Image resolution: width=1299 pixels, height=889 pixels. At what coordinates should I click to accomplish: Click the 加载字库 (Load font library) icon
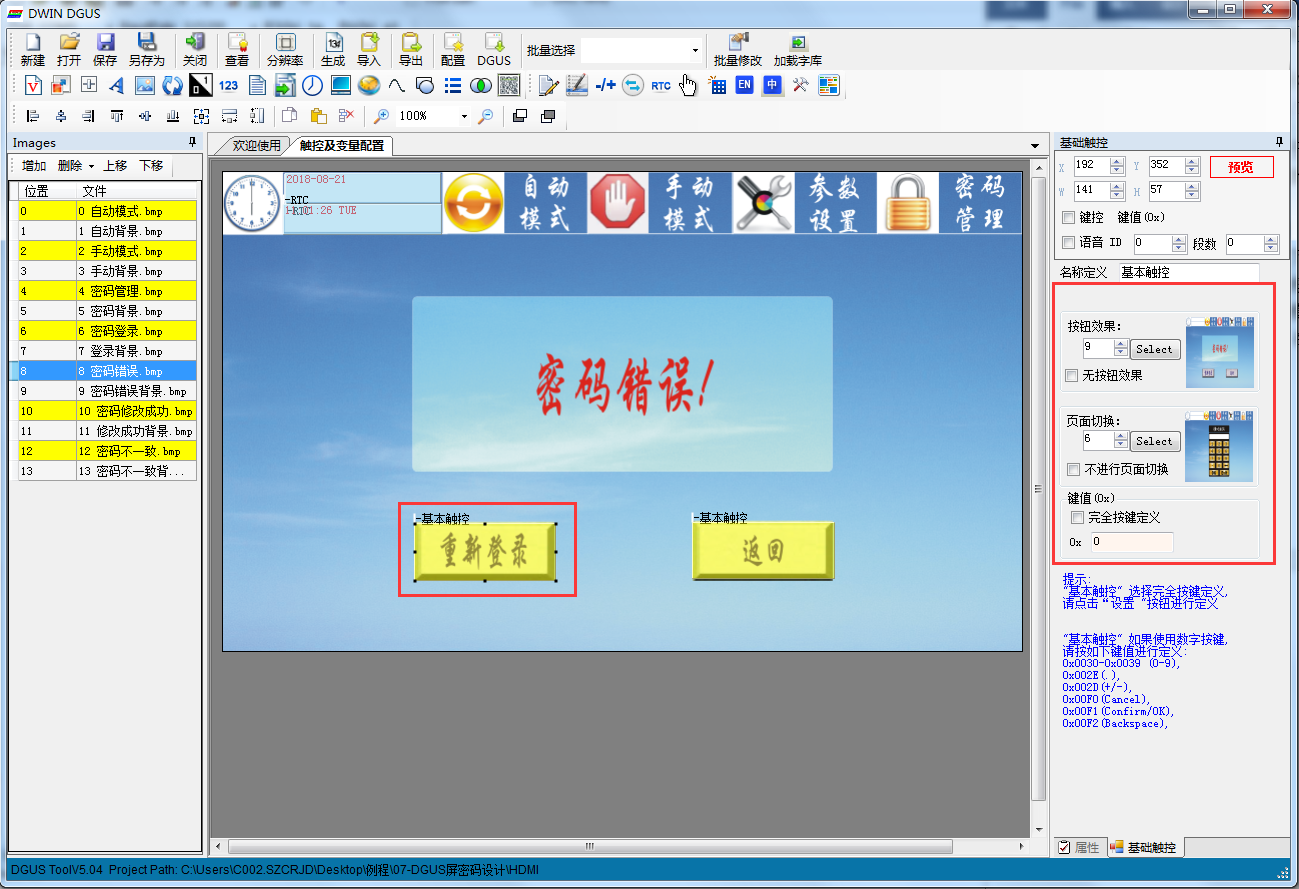coord(798,49)
